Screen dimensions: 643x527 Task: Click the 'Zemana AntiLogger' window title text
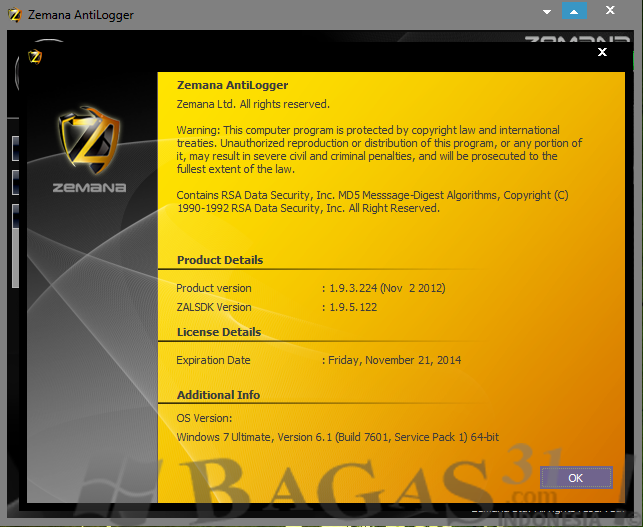click(81, 15)
